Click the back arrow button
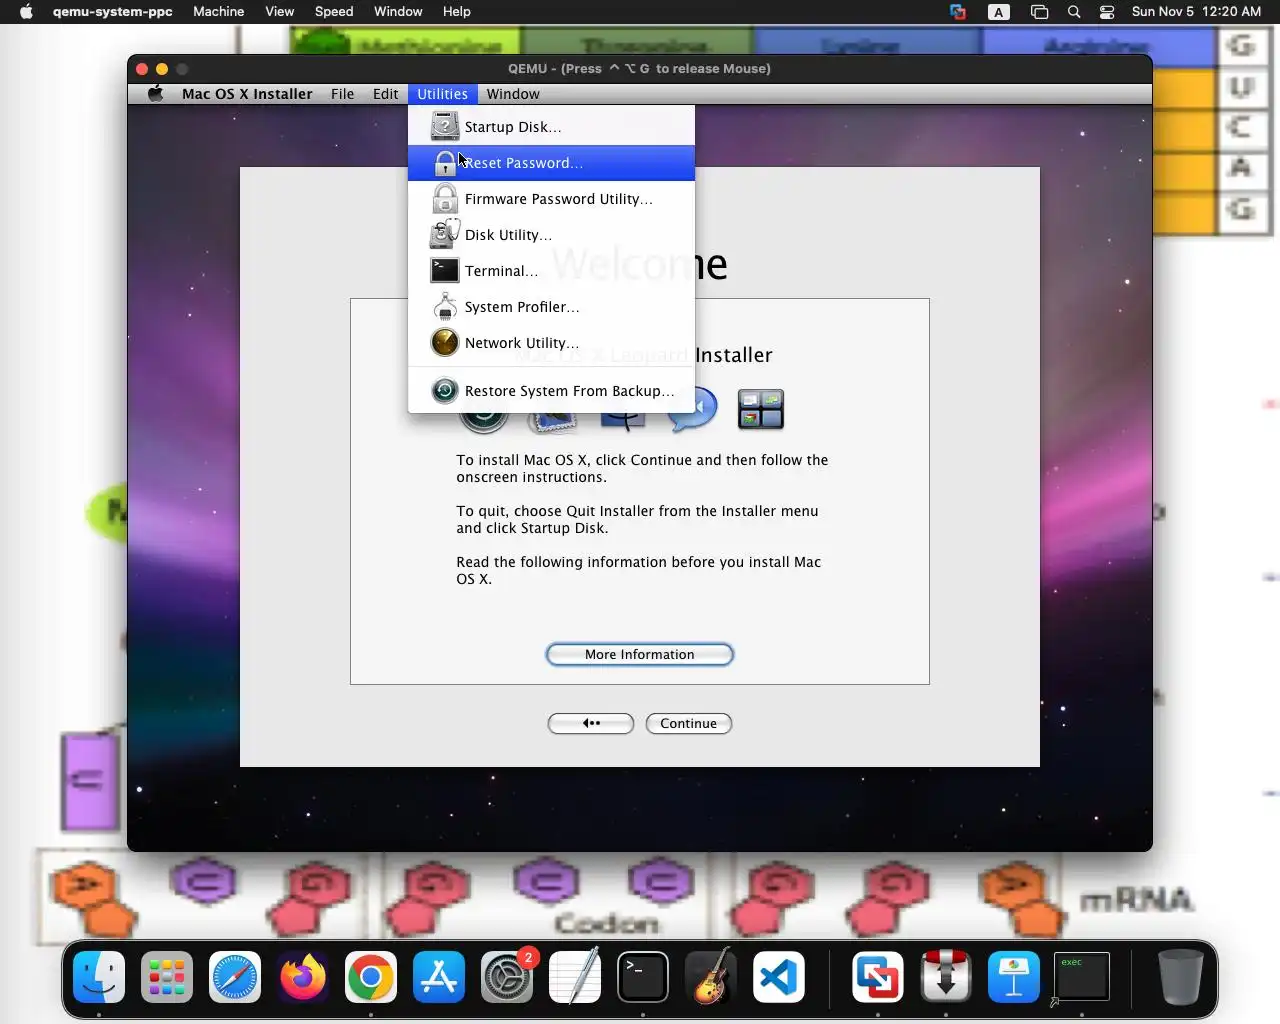Viewport: 1280px width, 1024px height. point(591,723)
